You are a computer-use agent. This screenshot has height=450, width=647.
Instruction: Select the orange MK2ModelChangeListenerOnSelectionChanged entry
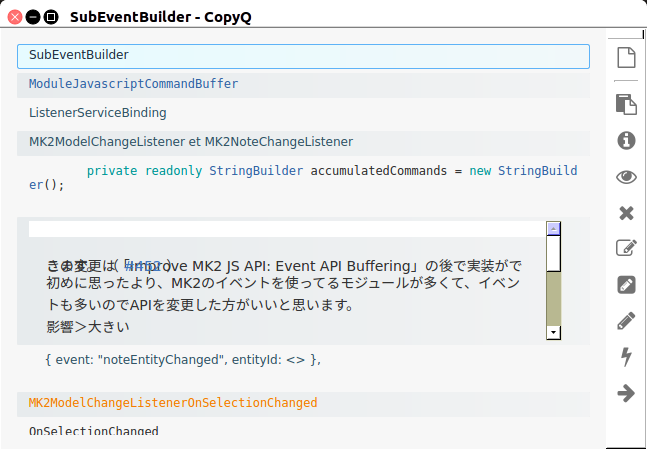pyautogui.click(x=303, y=403)
